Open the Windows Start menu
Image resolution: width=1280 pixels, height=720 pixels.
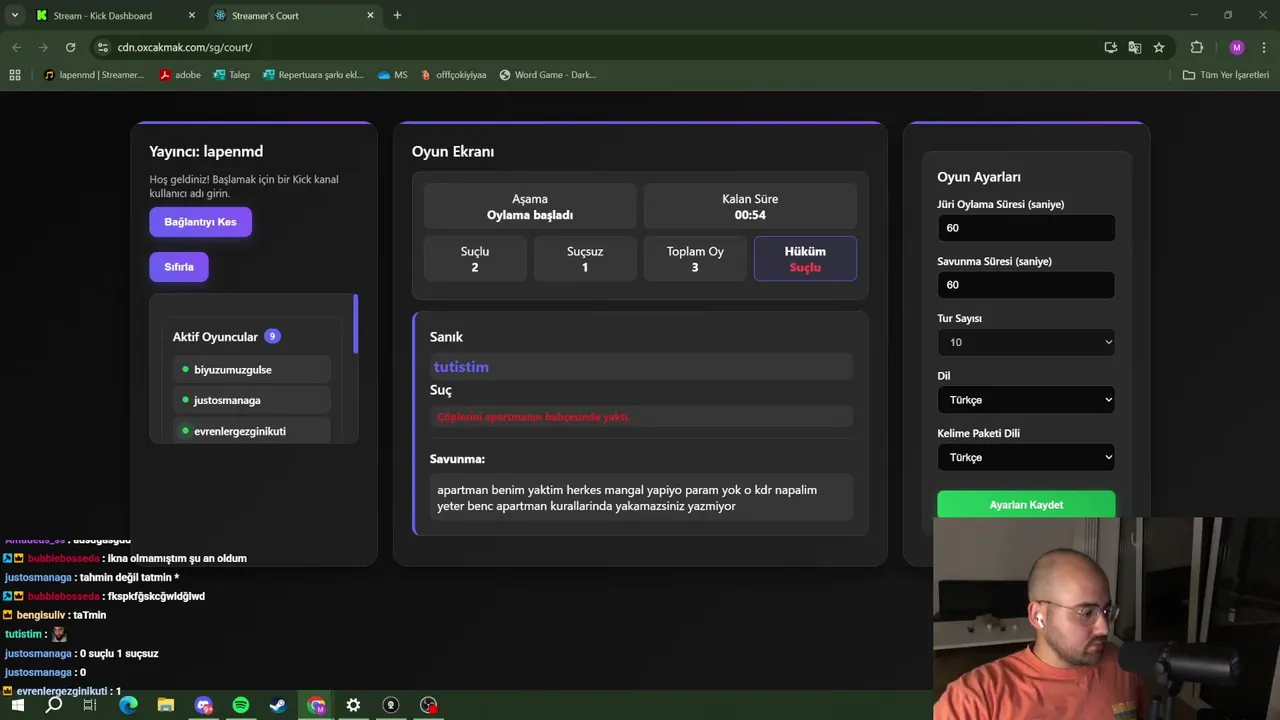click(17, 705)
